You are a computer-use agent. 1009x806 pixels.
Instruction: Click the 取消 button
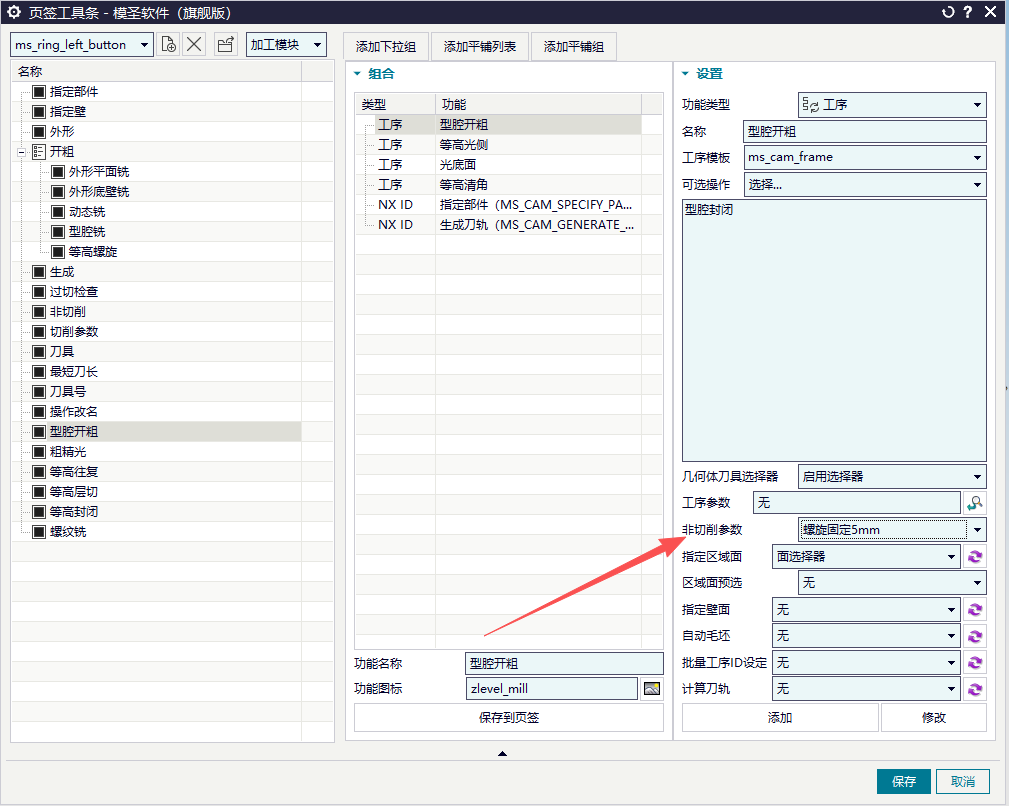[963, 782]
